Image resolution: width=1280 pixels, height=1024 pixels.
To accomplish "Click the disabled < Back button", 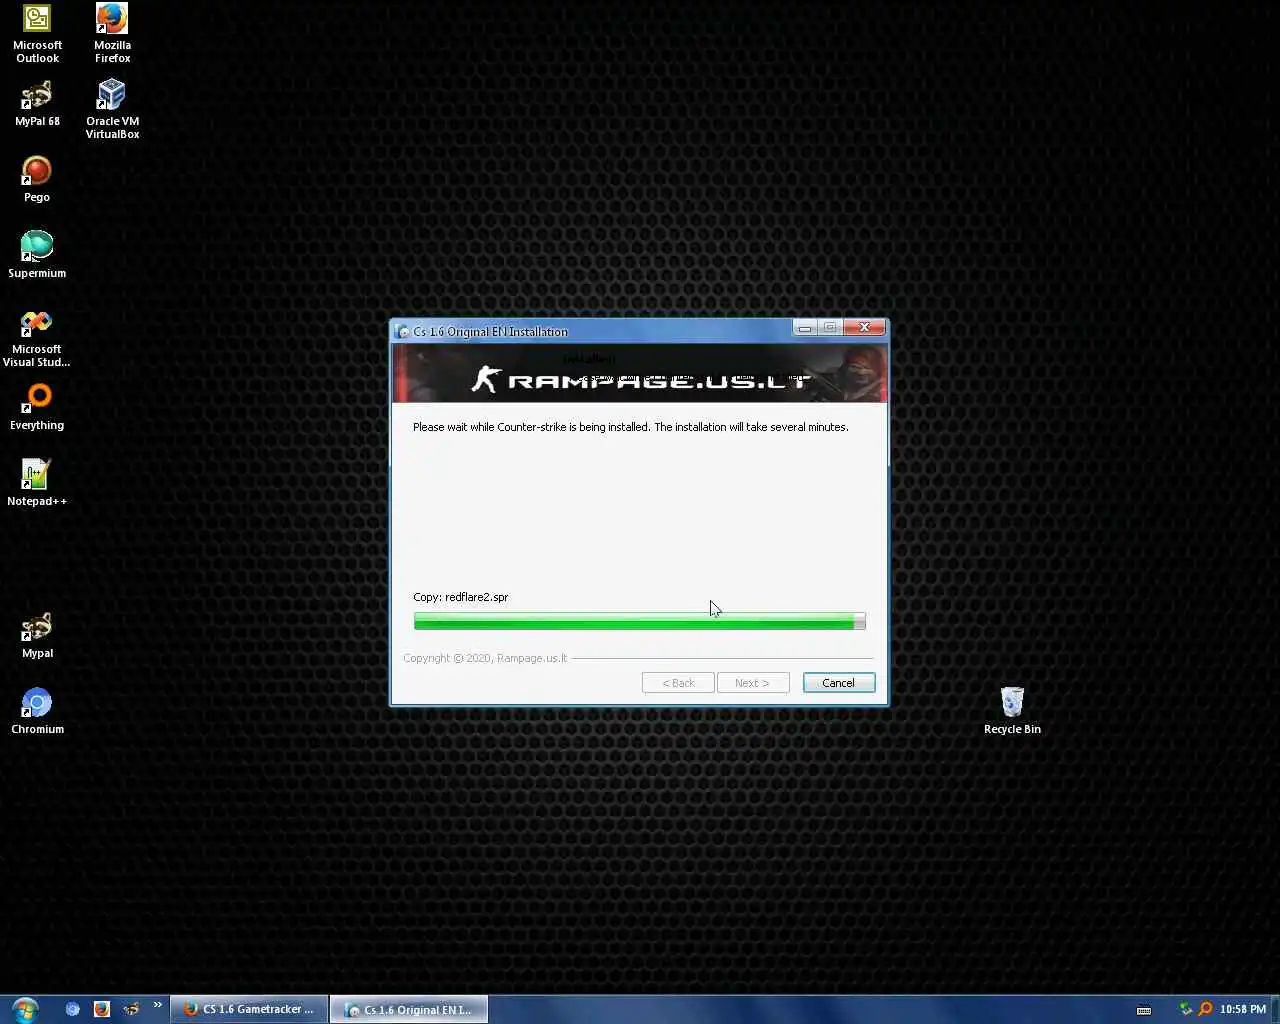I will coord(678,683).
